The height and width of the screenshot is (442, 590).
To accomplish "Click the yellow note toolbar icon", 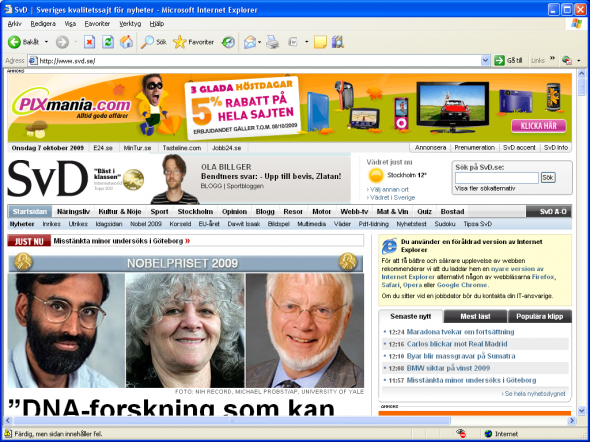I will (320, 42).
